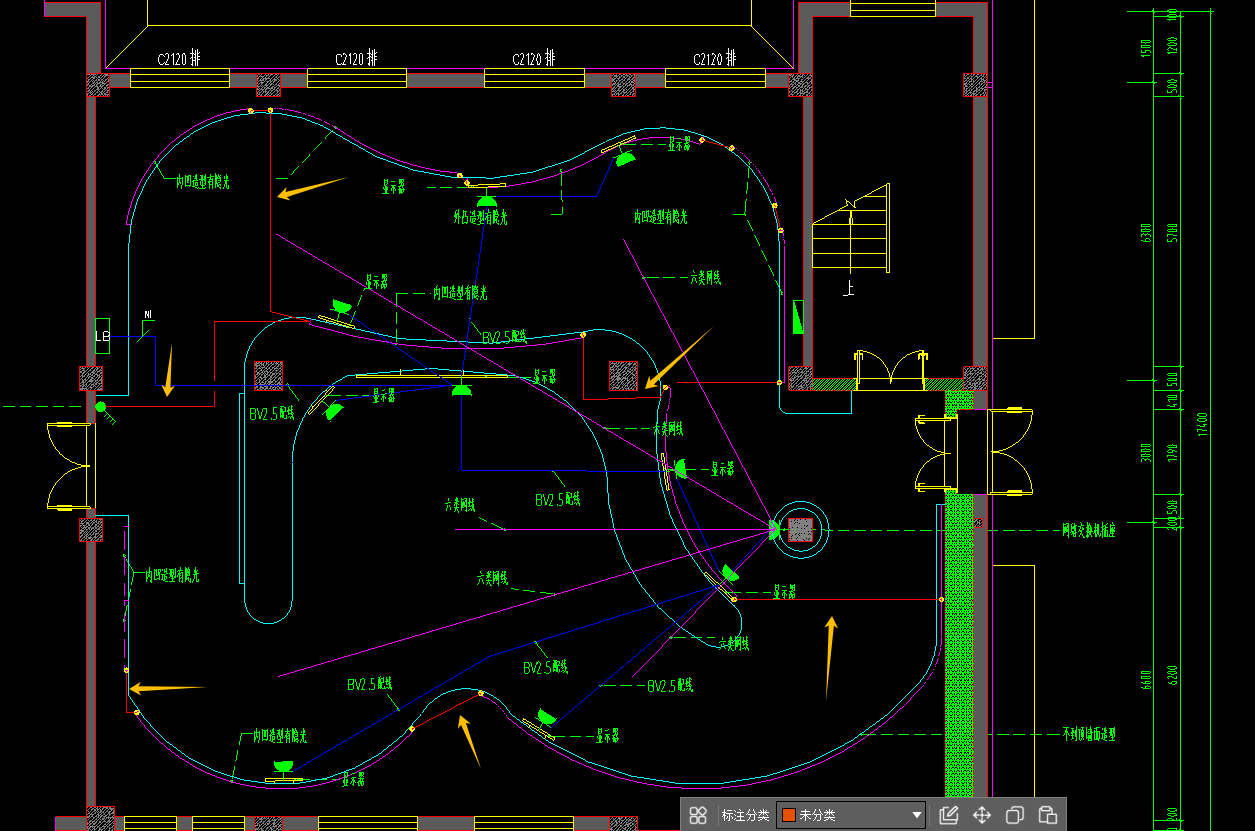
Task: Click the paste icon in annotation toolbar
Action: [x=1047, y=815]
